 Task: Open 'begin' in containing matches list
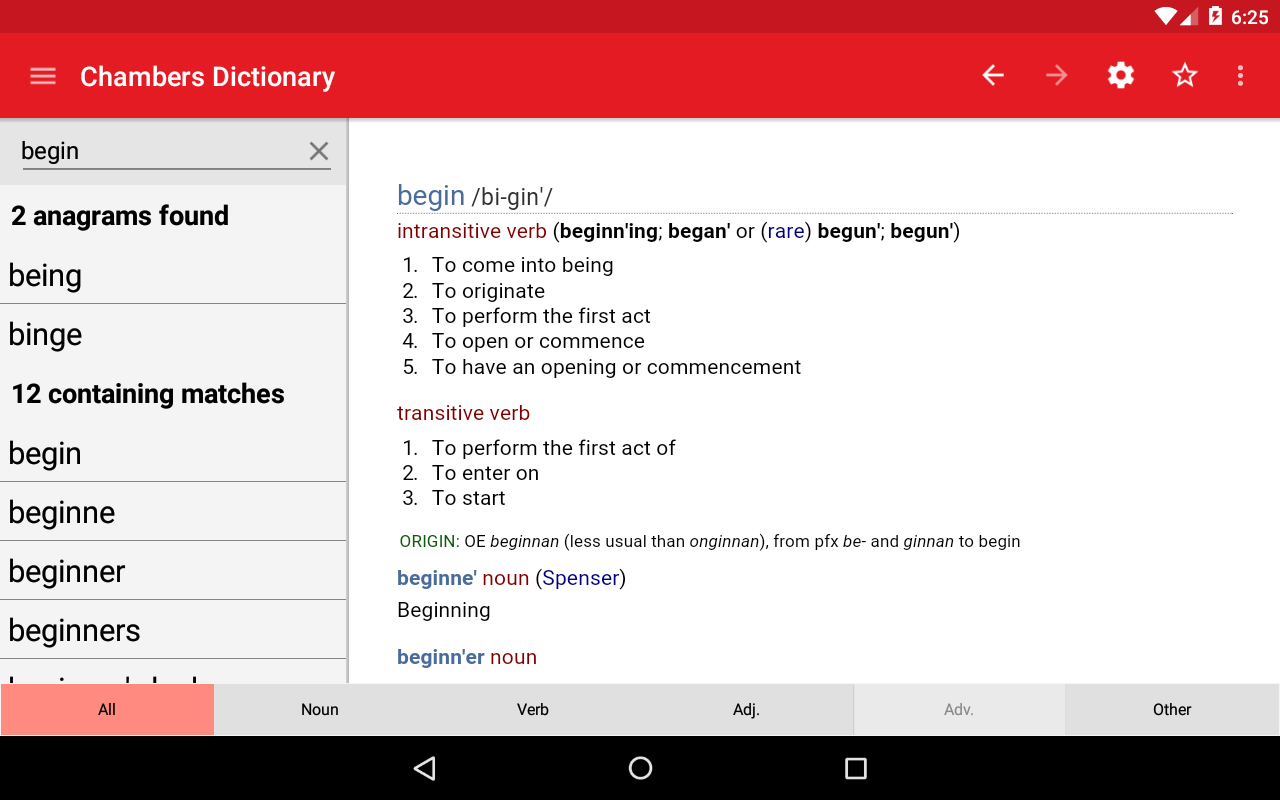coord(173,453)
